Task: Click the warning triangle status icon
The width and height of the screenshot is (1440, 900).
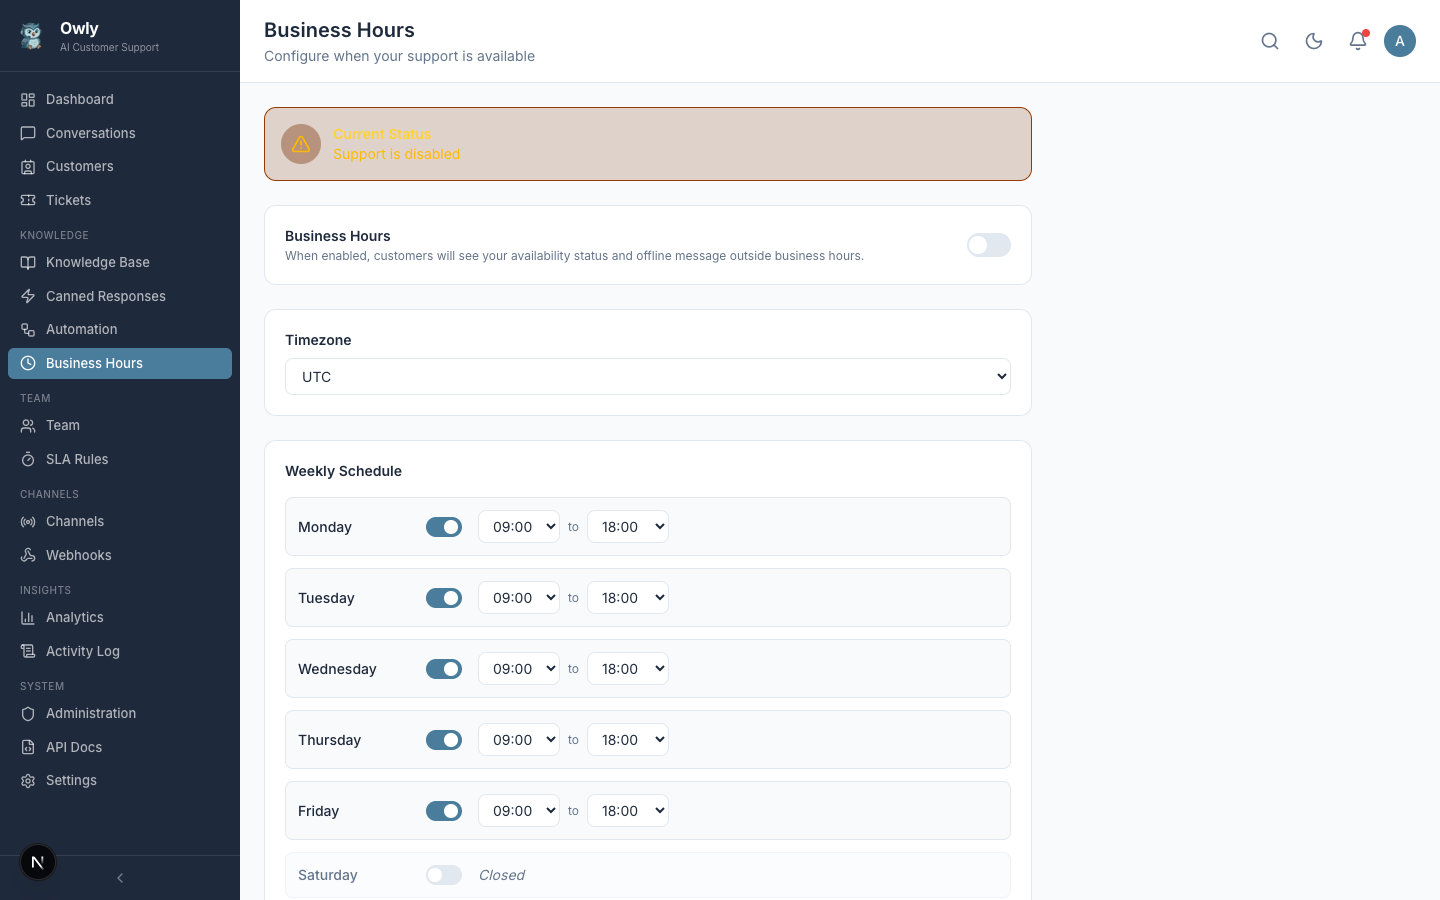Action: pyautogui.click(x=301, y=144)
